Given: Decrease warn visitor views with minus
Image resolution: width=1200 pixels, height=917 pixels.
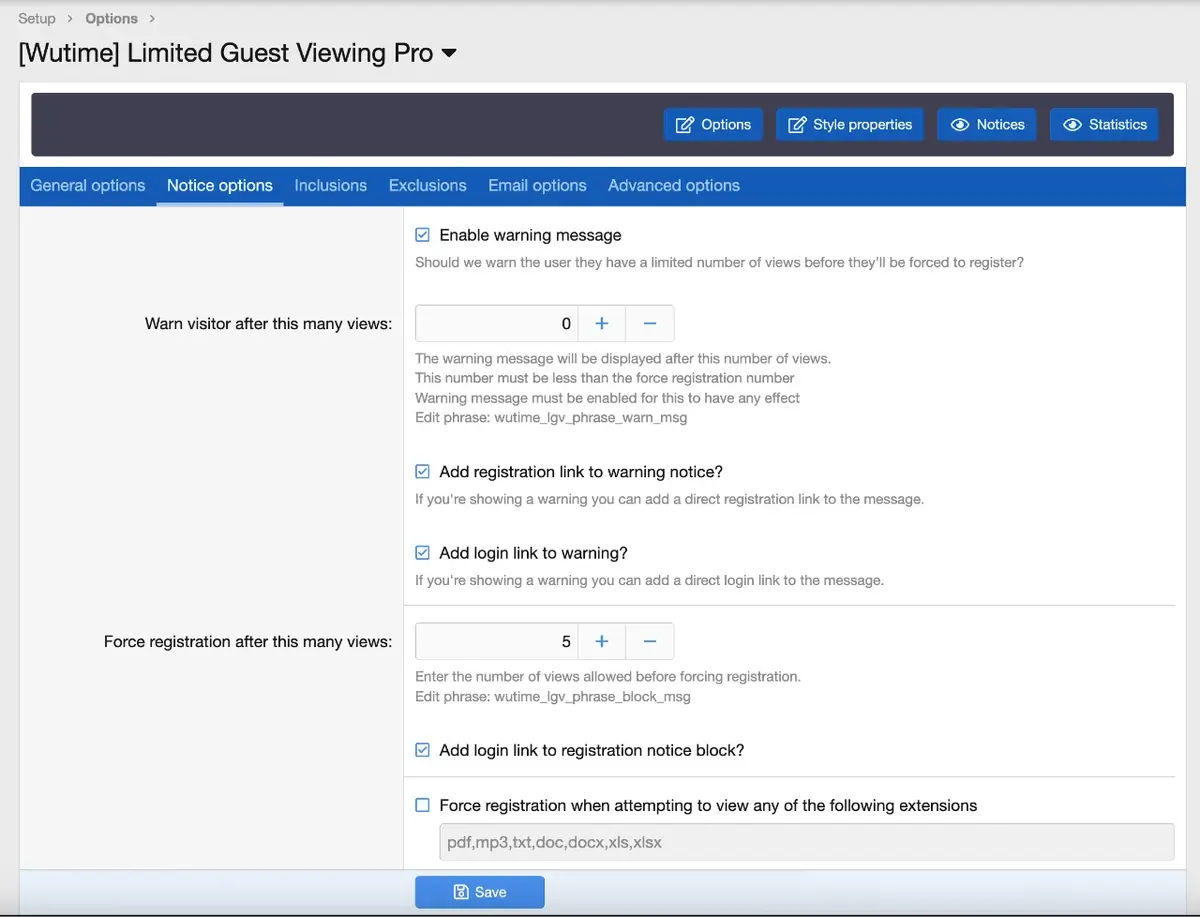Looking at the screenshot, I should [650, 324].
